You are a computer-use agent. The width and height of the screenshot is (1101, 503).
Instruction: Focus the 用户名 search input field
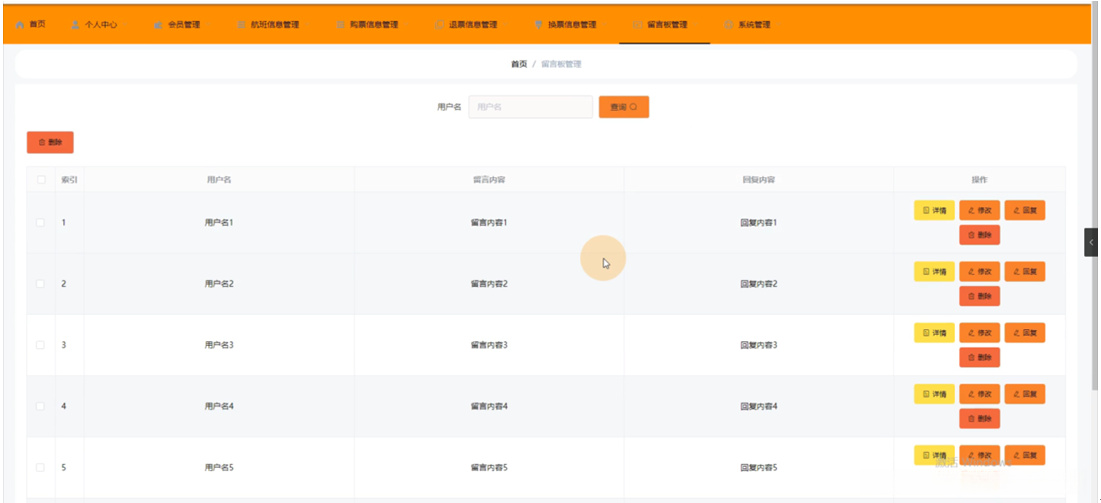[531, 107]
